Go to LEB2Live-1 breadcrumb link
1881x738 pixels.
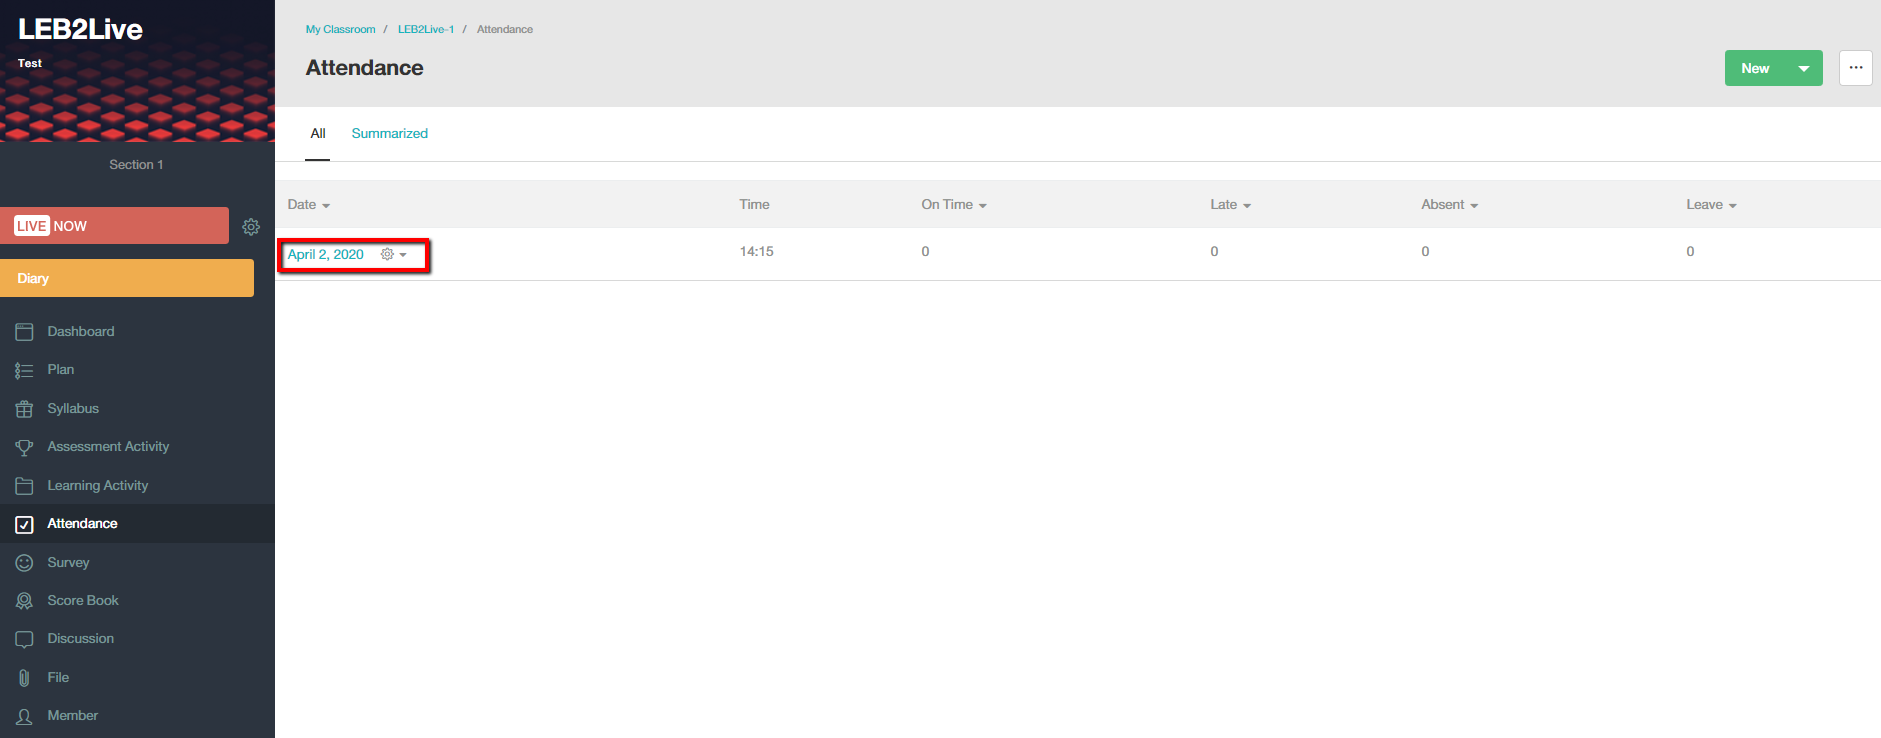[x=426, y=30]
